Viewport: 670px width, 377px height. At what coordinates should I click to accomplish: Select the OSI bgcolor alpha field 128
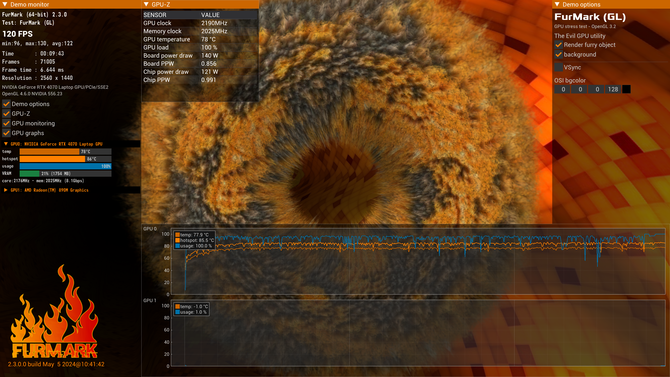pyautogui.click(x=613, y=89)
